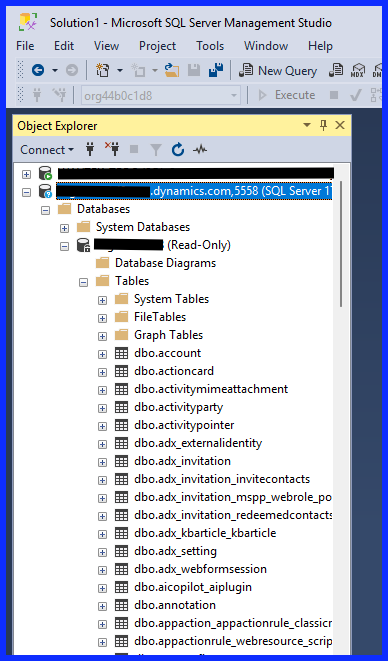Click the table icon of dbo.annotation

click(121, 605)
